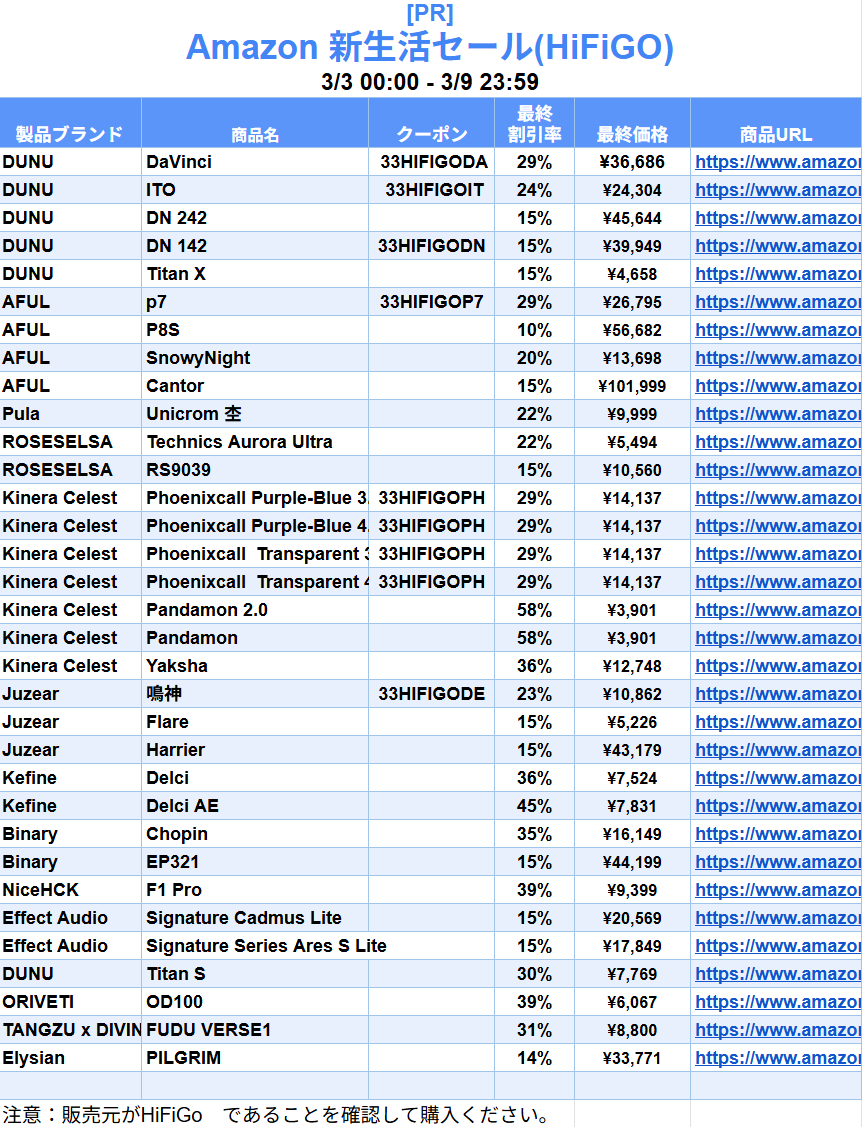Viewport: 862px width, 1127px height.
Task: Select the product name Titan X
Action: click(x=176, y=274)
